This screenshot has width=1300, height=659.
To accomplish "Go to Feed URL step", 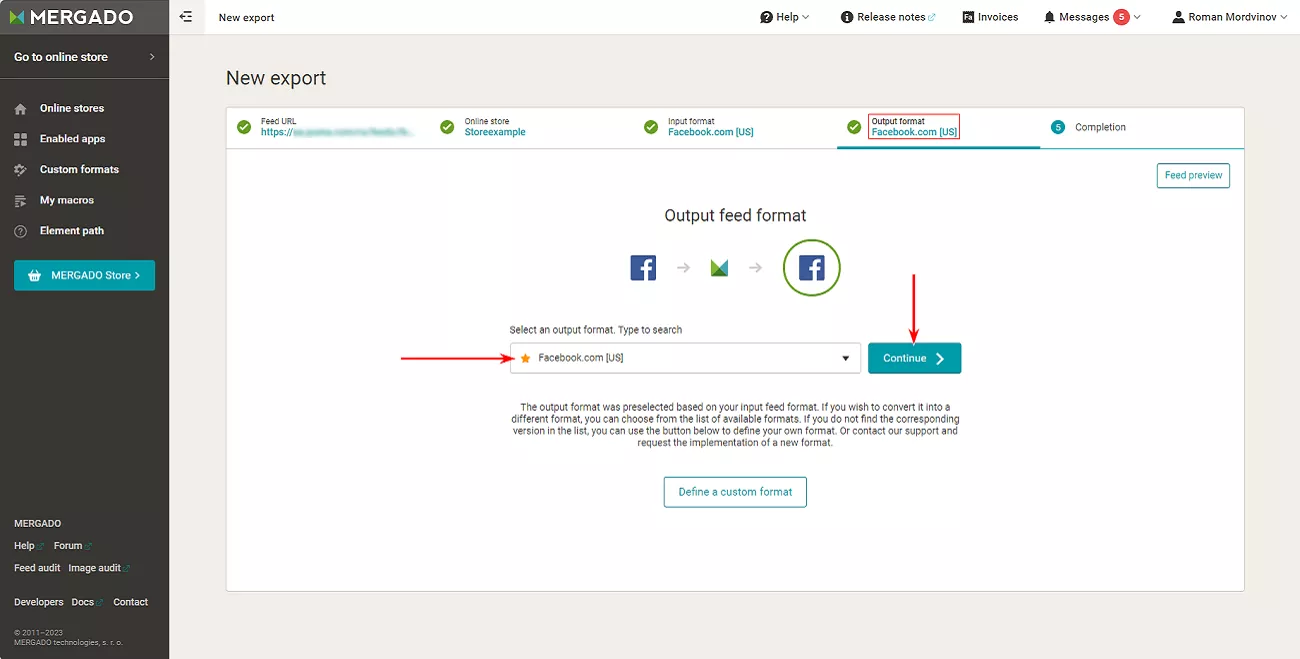I will pos(328,127).
